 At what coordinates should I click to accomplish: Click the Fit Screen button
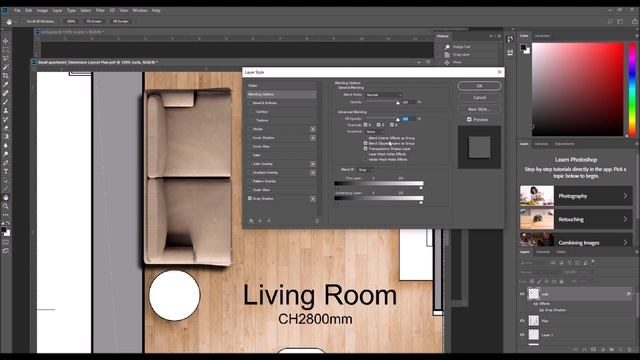(x=94, y=21)
